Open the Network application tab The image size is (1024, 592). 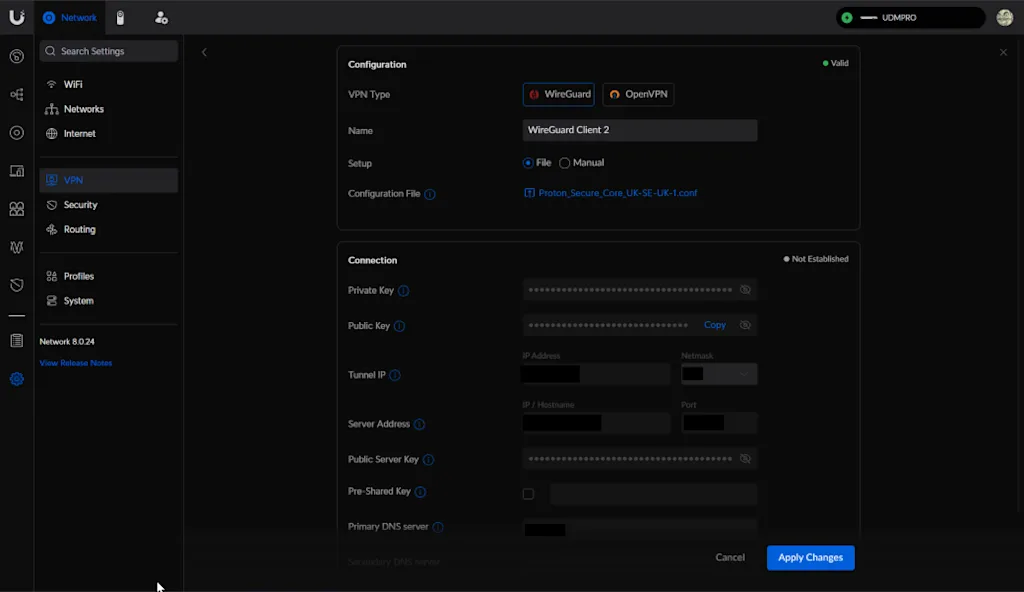tap(69, 18)
